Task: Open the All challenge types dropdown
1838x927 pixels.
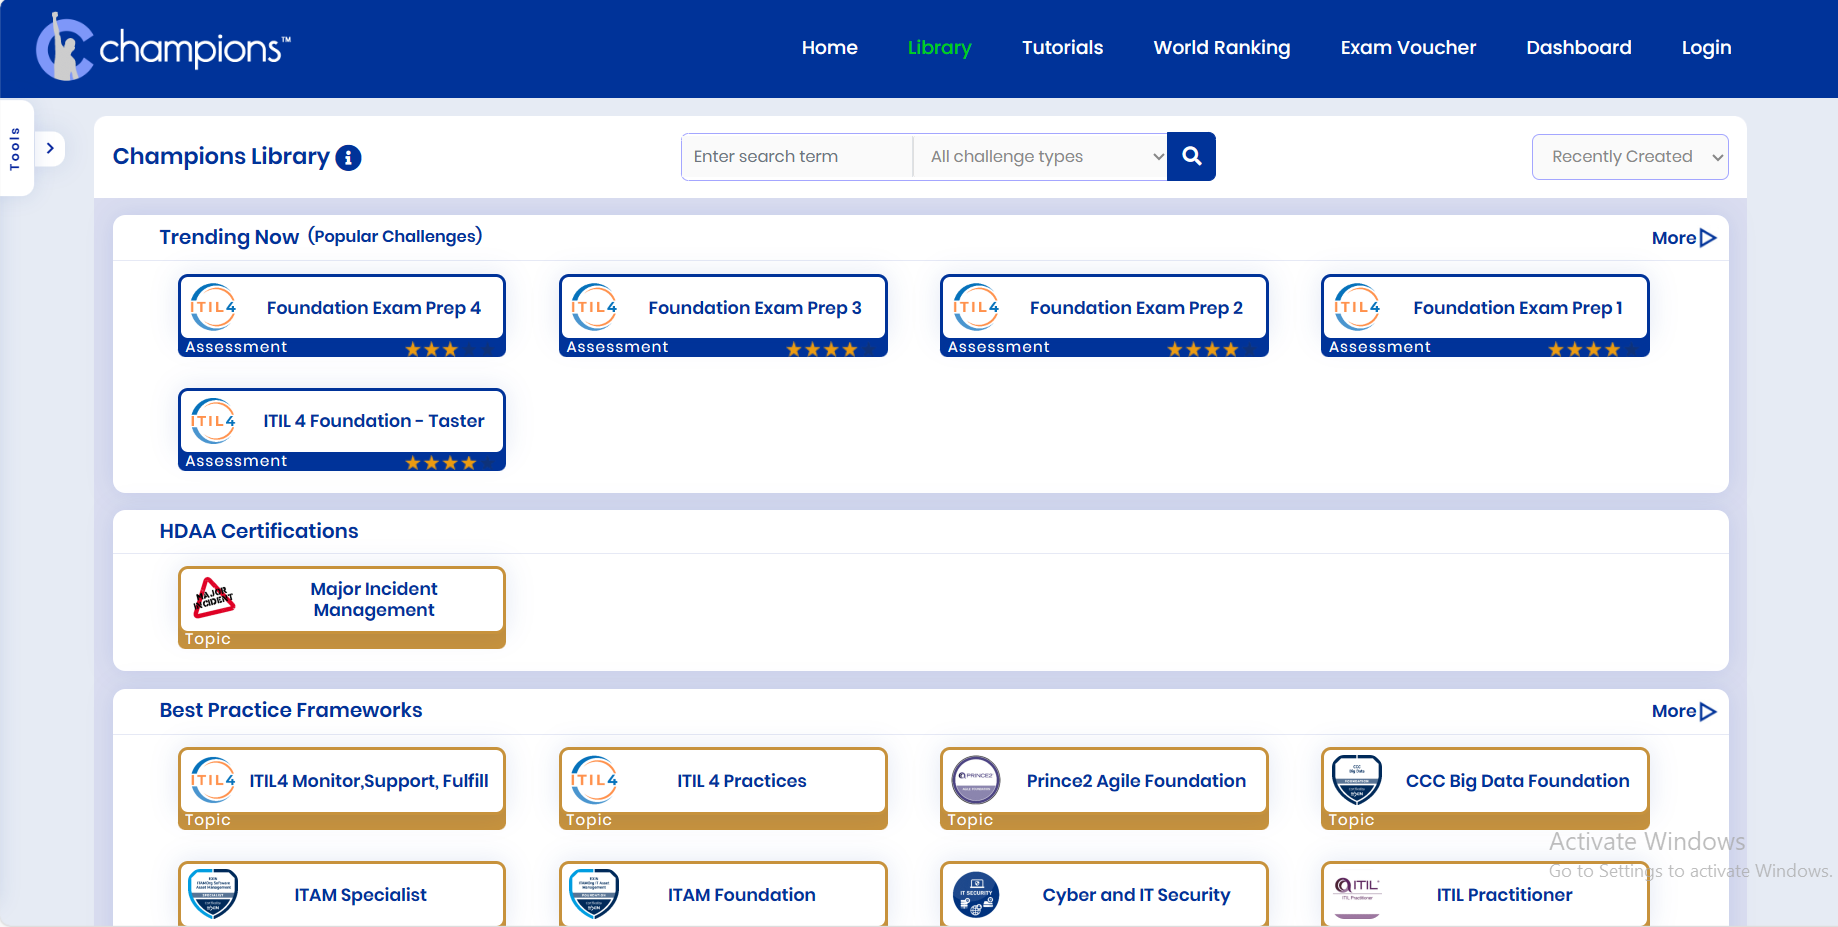Action: pos(1040,157)
